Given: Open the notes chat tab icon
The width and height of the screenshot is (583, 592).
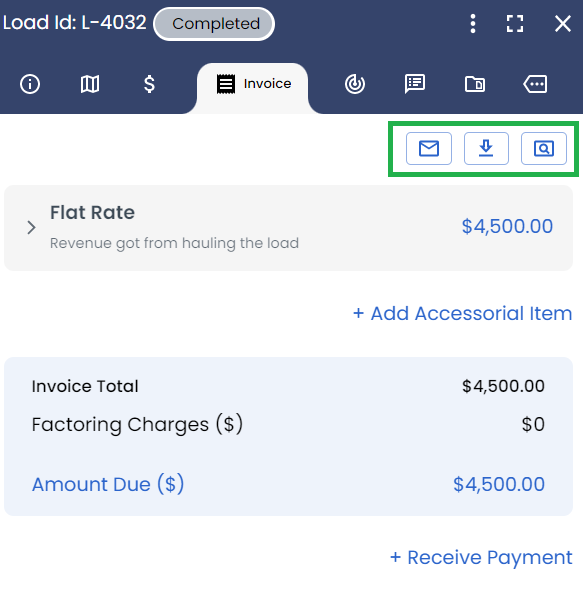Looking at the screenshot, I should coord(415,84).
